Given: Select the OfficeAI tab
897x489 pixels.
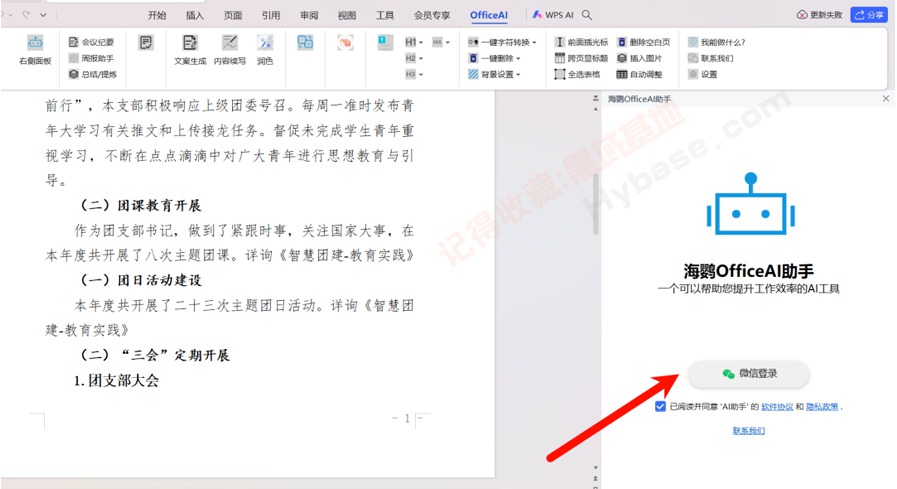Looking at the screenshot, I should 489,15.
